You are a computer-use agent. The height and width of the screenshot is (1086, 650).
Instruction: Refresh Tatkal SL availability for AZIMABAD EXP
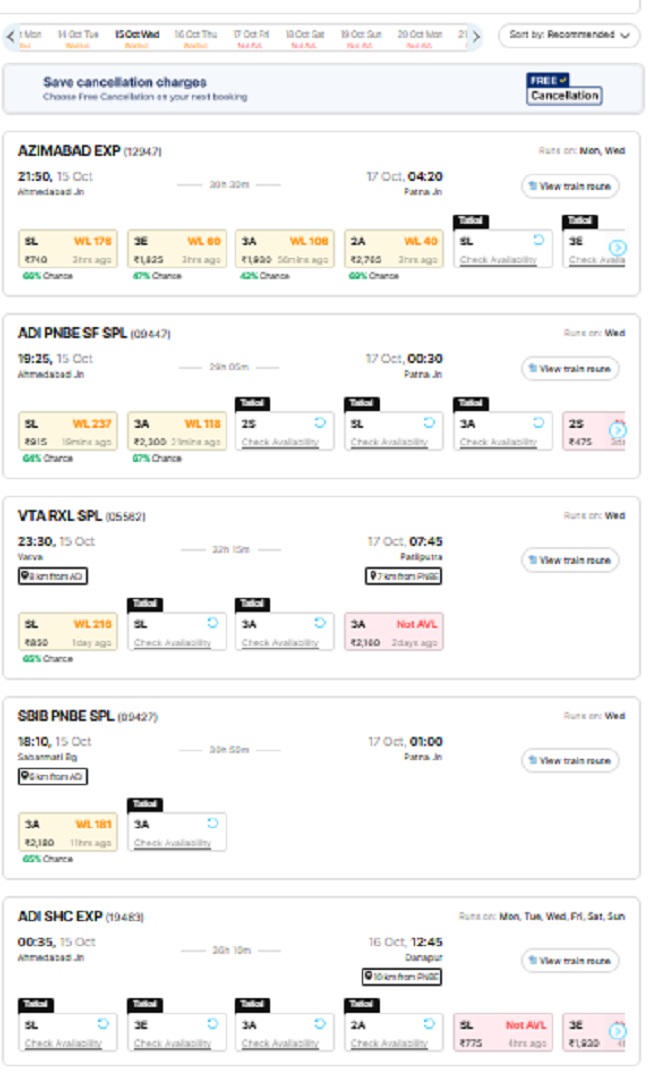pos(537,241)
